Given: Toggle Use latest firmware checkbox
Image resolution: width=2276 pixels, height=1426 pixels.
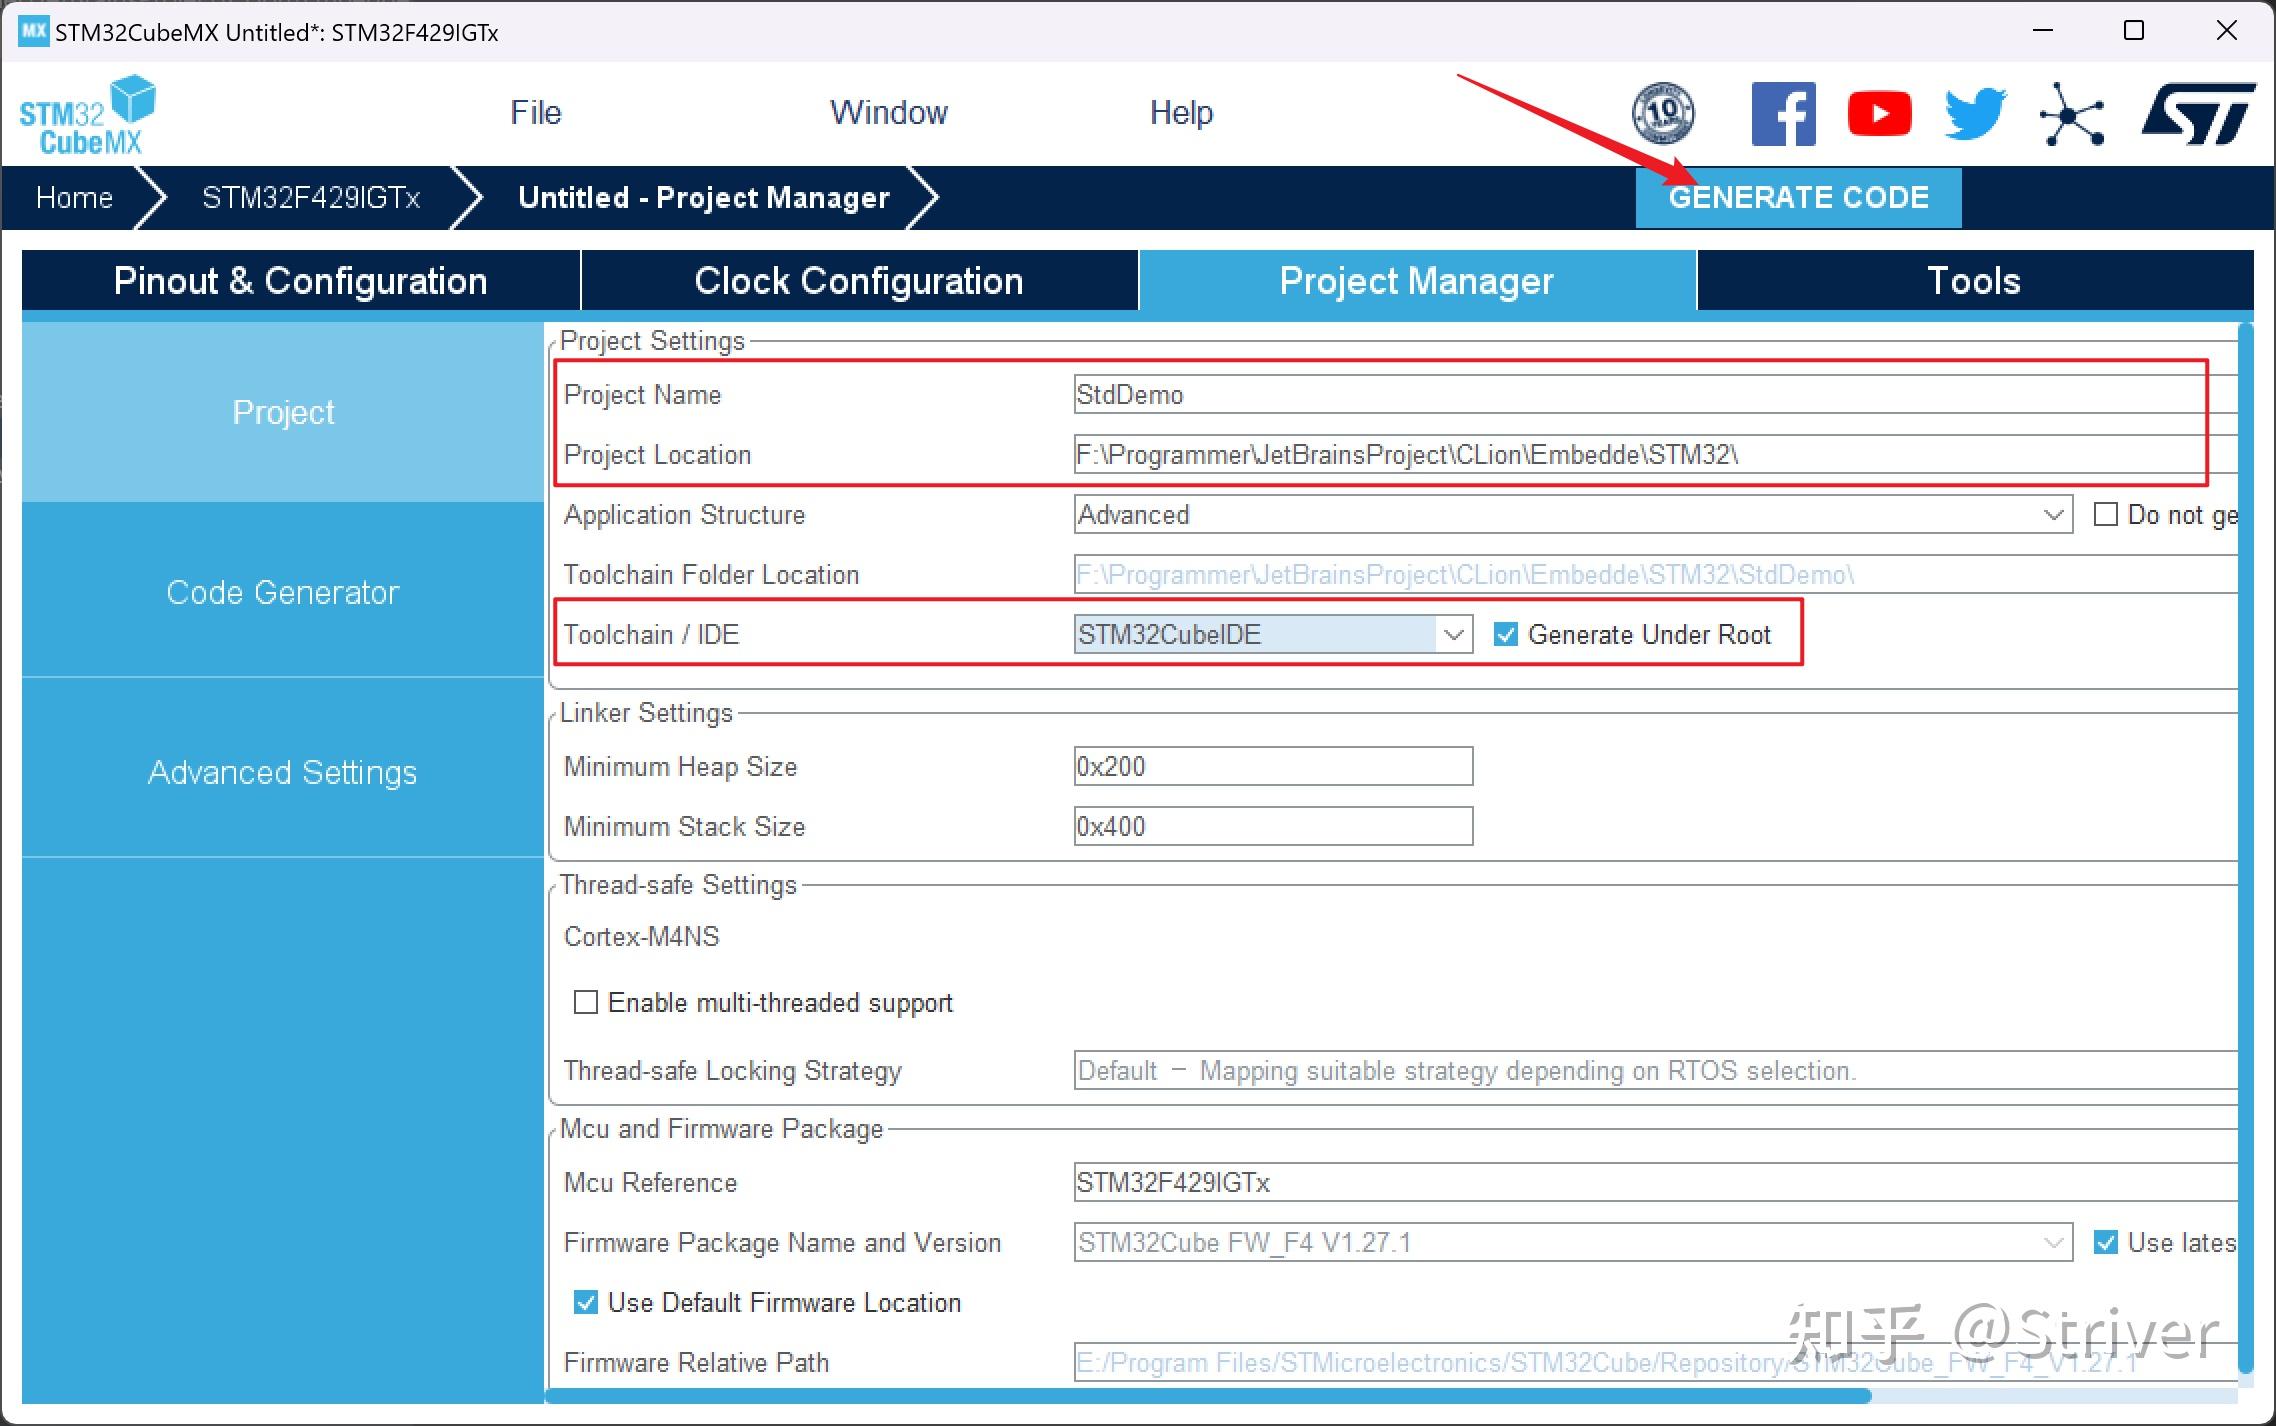Looking at the screenshot, I should pos(2105,1242).
